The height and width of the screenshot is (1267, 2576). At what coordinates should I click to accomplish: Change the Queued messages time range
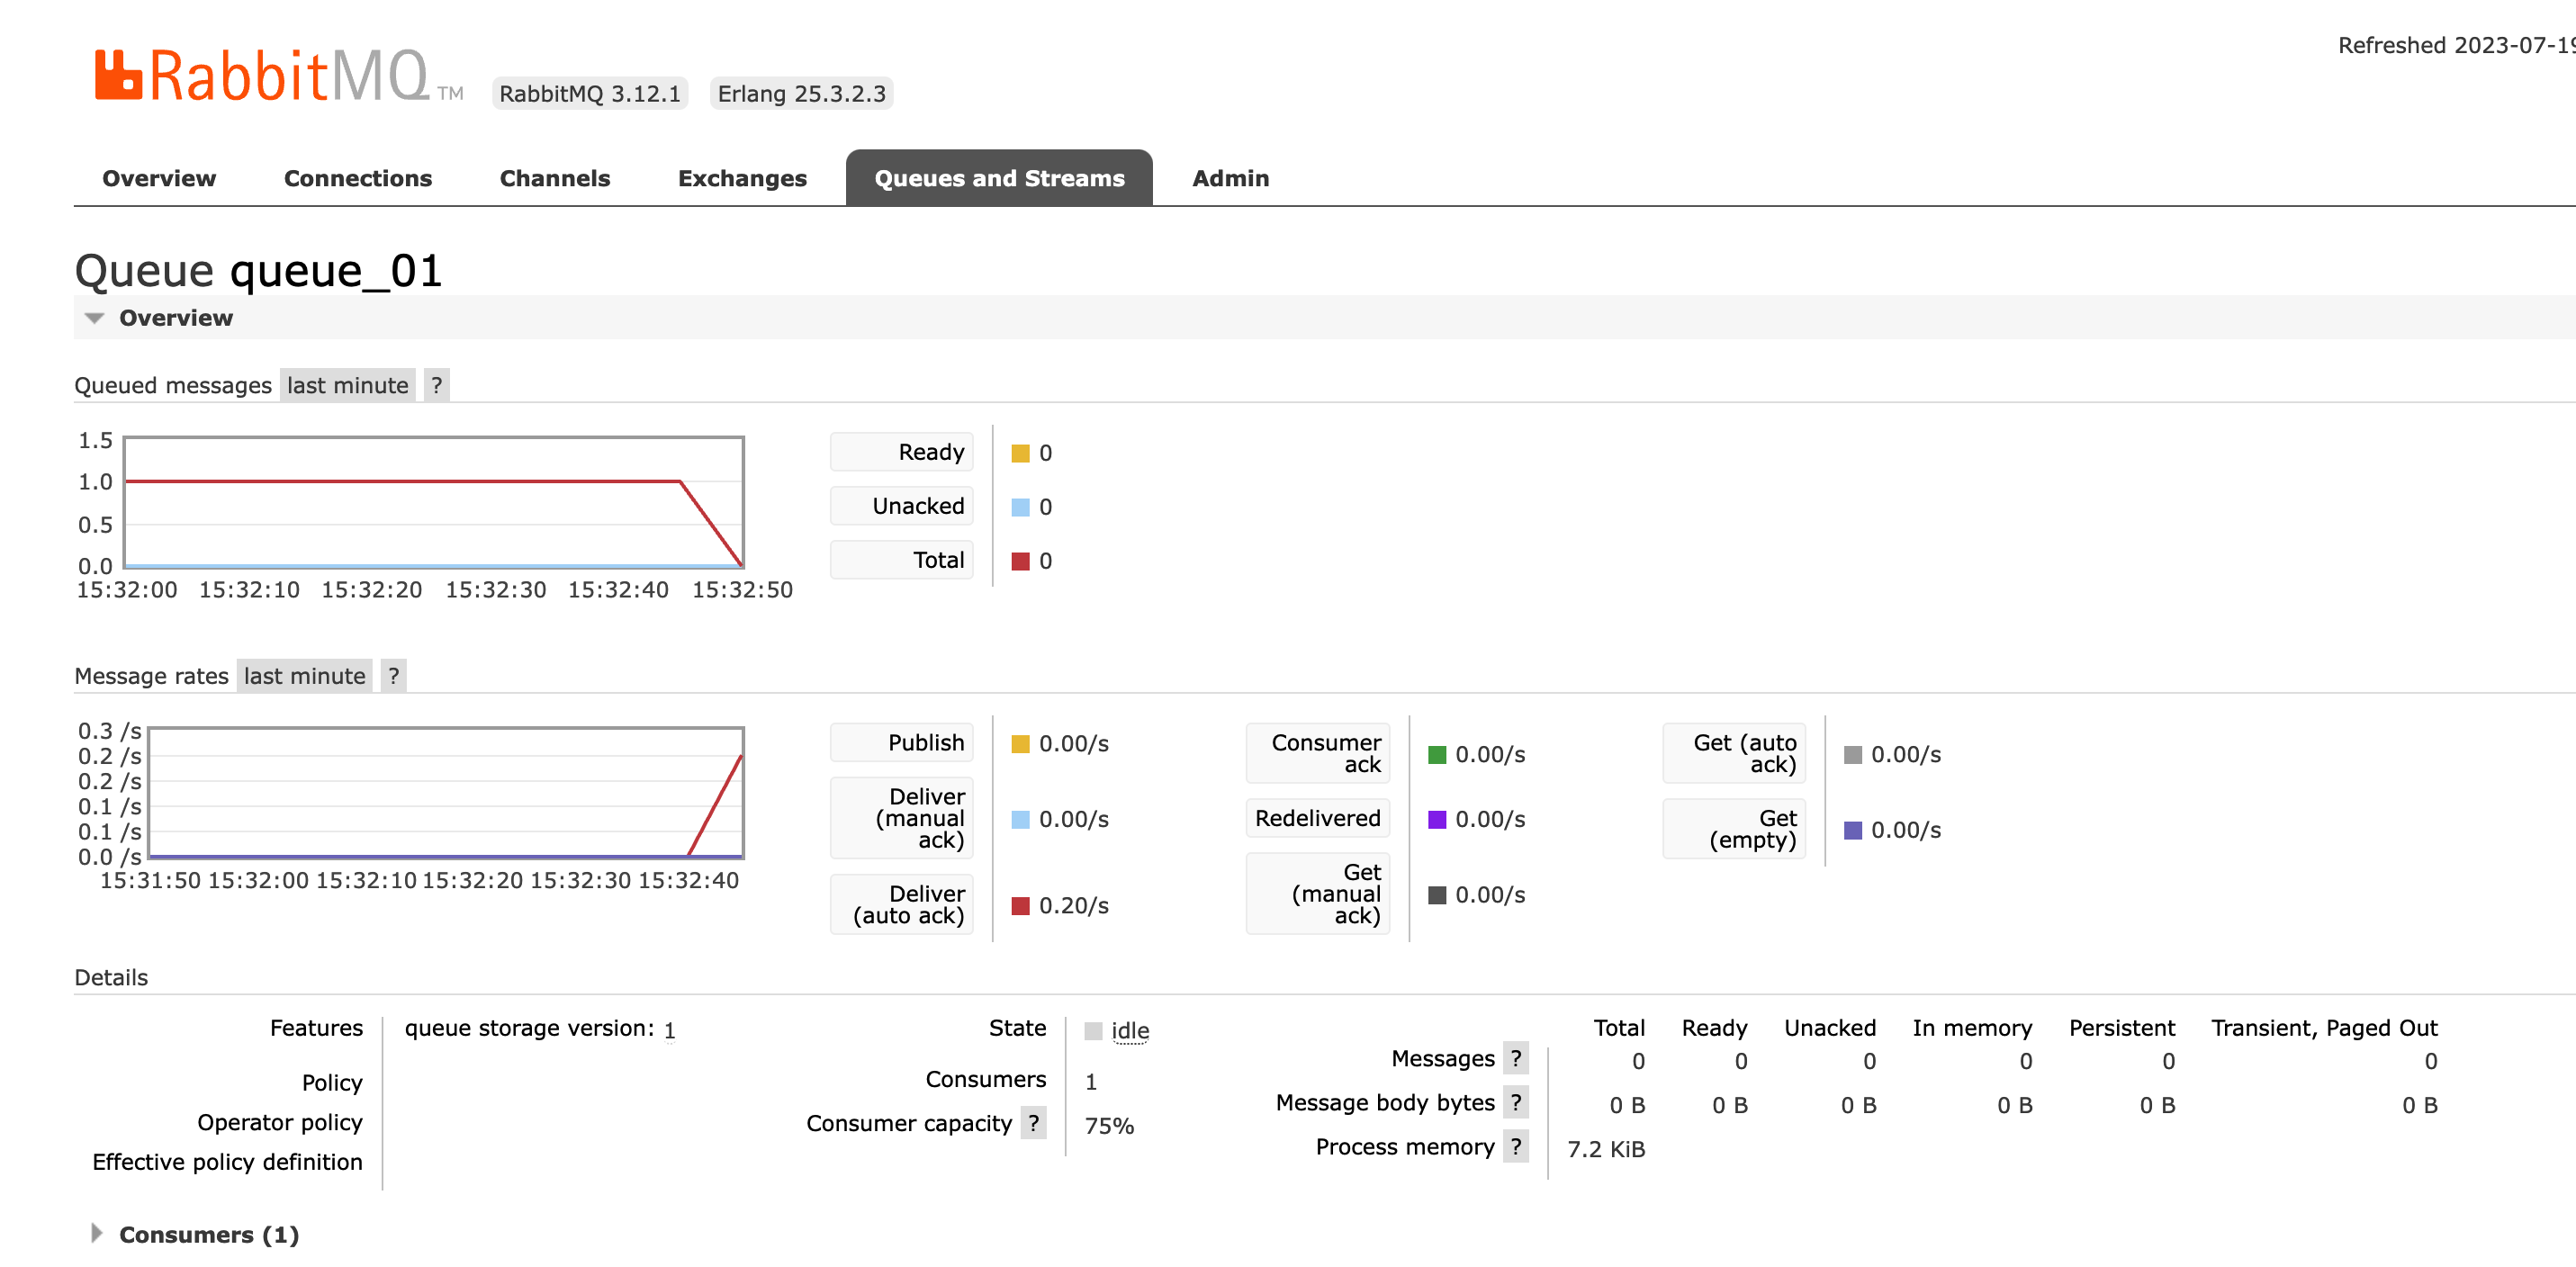click(347, 385)
